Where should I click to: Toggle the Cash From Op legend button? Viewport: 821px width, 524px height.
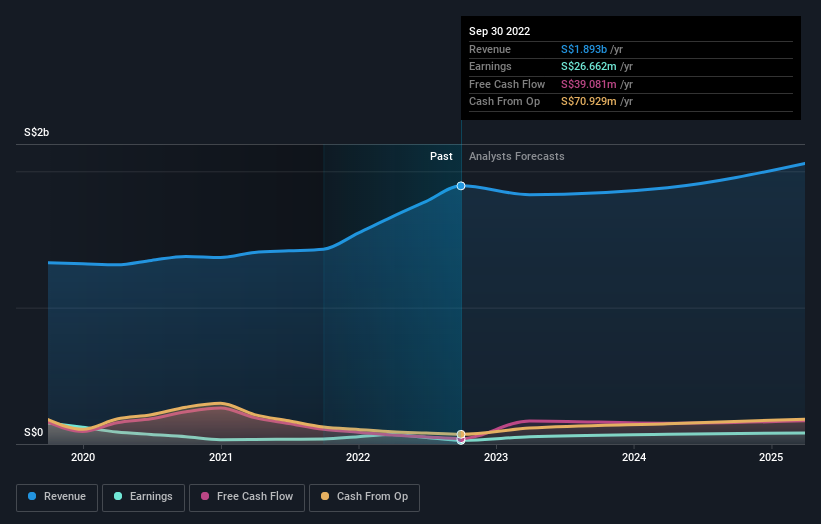pyautogui.click(x=364, y=497)
